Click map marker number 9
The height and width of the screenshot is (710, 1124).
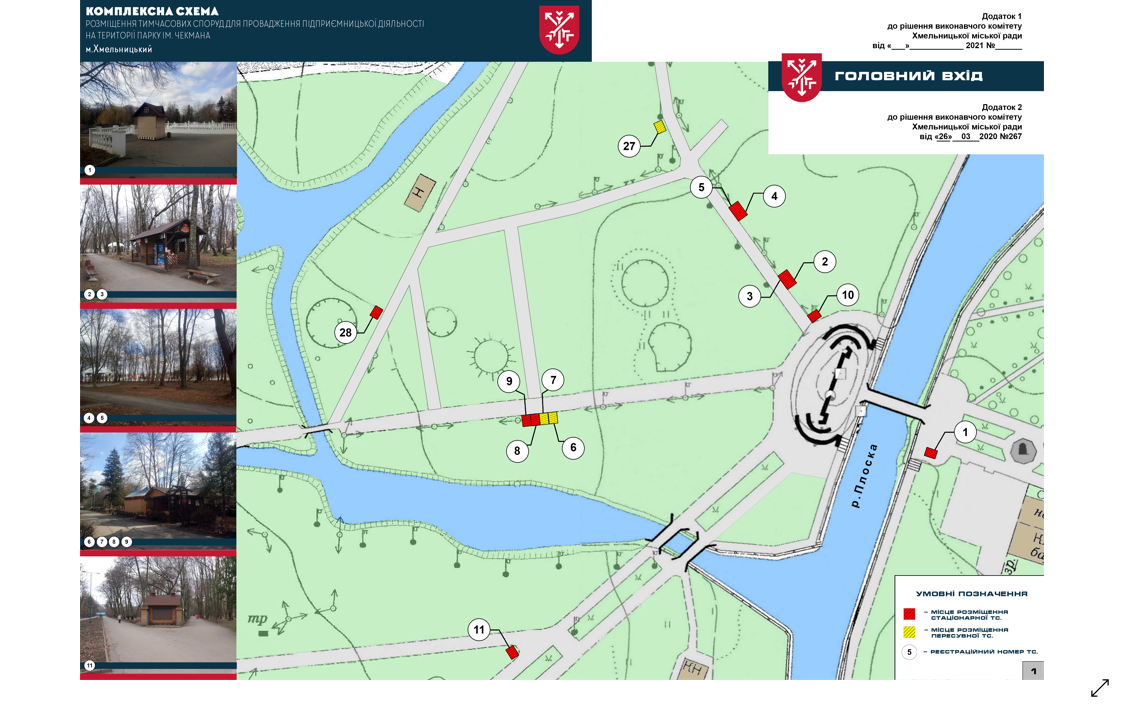[x=510, y=381]
